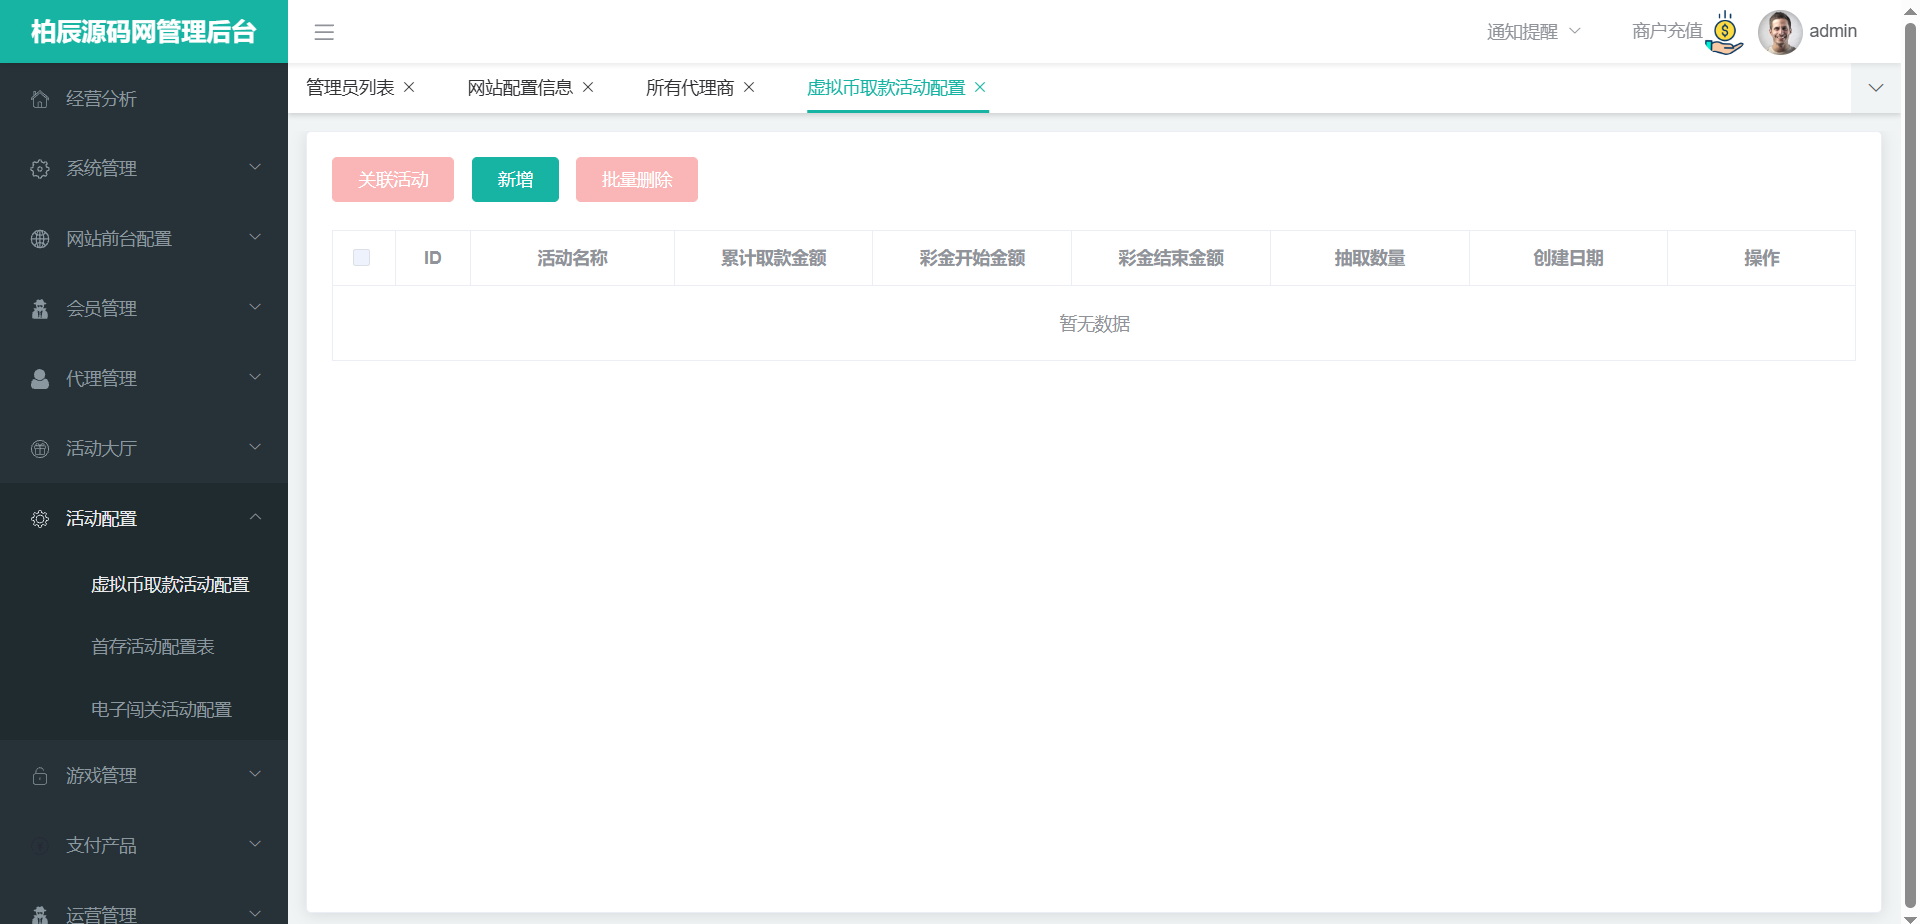Expand the 代理管理 menu chevron
Screen dimensions: 1920x924
[255, 377]
